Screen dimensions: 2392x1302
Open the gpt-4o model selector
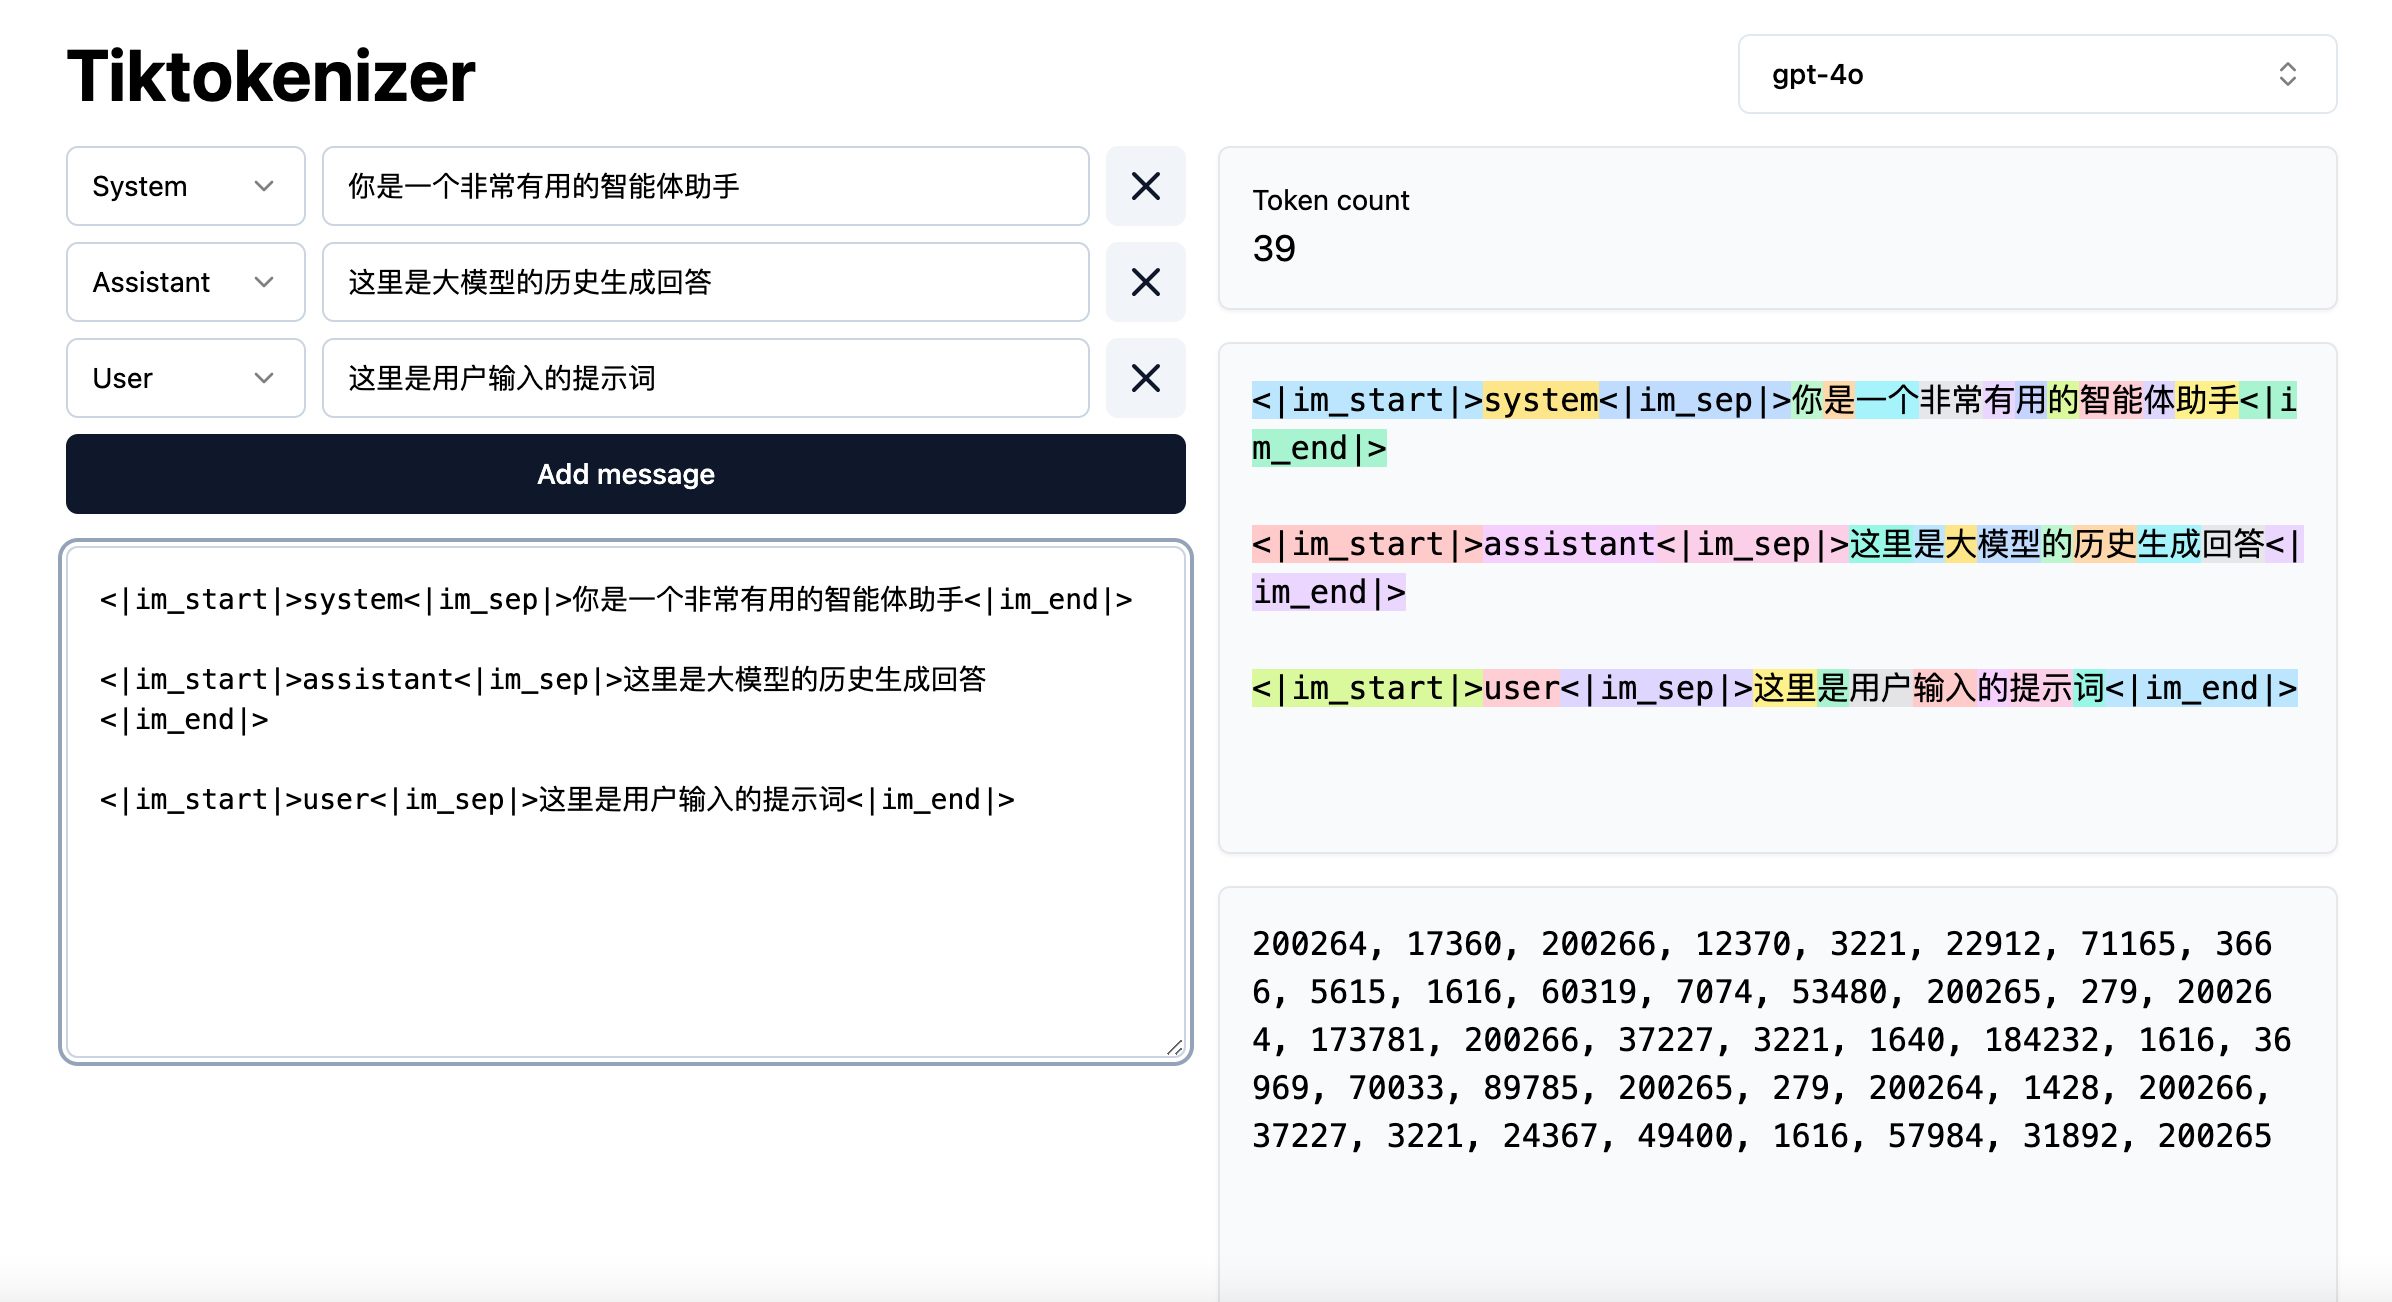[x=2037, y=75]
